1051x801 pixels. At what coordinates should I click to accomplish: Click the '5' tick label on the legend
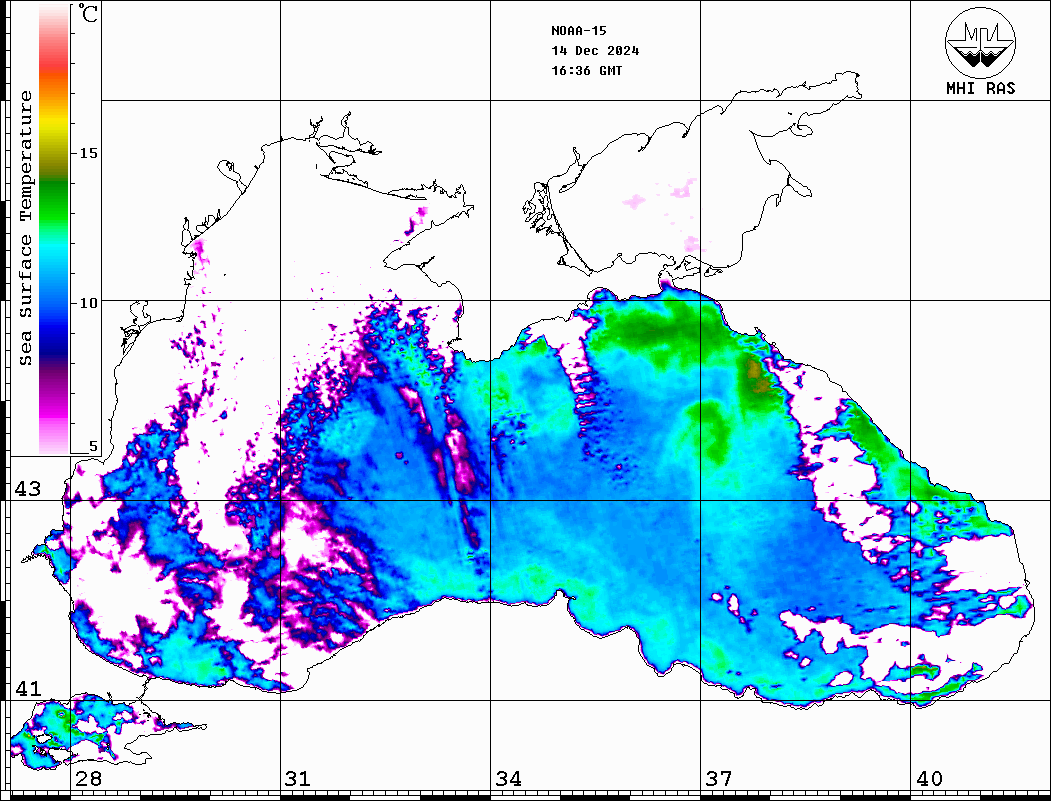93,446
